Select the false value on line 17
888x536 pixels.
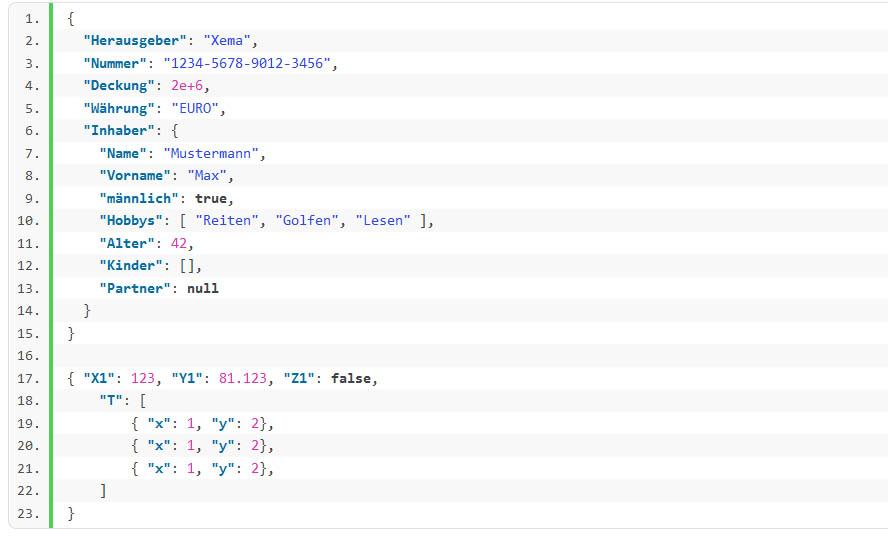click(x=351, y=378)
